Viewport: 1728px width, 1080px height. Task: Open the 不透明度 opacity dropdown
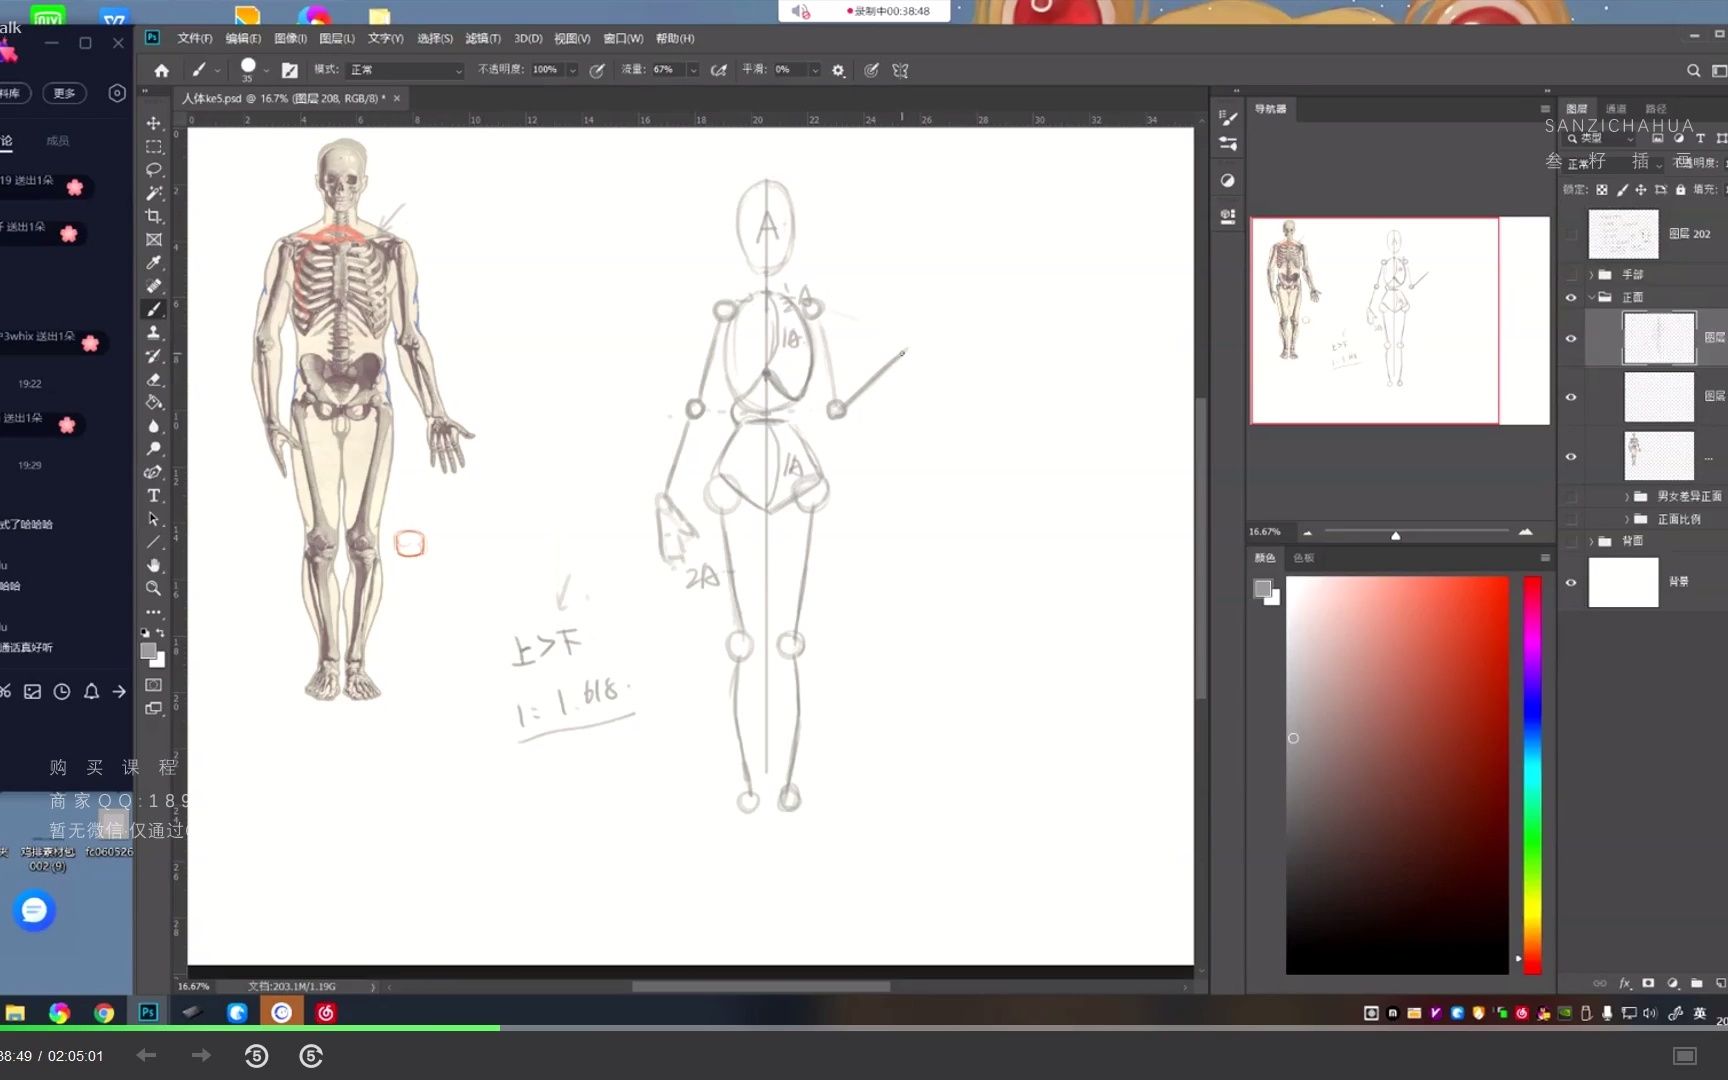point(573,70)
